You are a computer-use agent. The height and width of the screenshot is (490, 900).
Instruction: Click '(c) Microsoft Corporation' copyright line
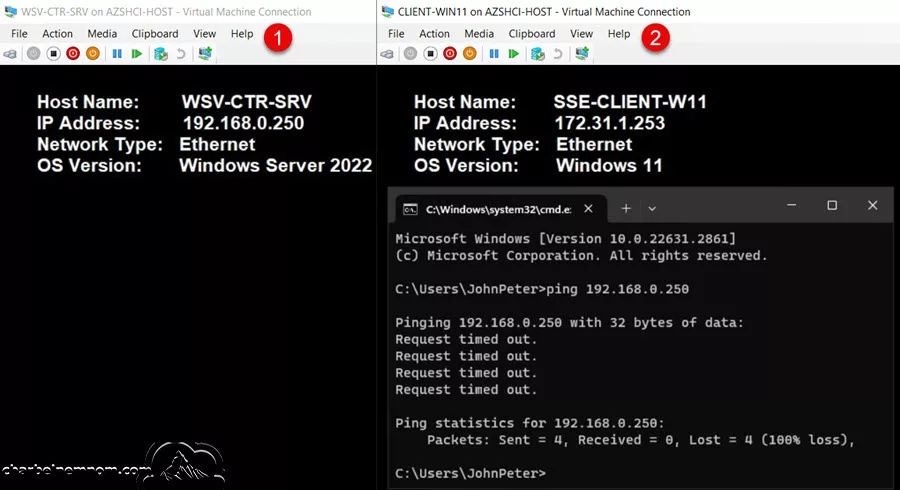point(581,256)
